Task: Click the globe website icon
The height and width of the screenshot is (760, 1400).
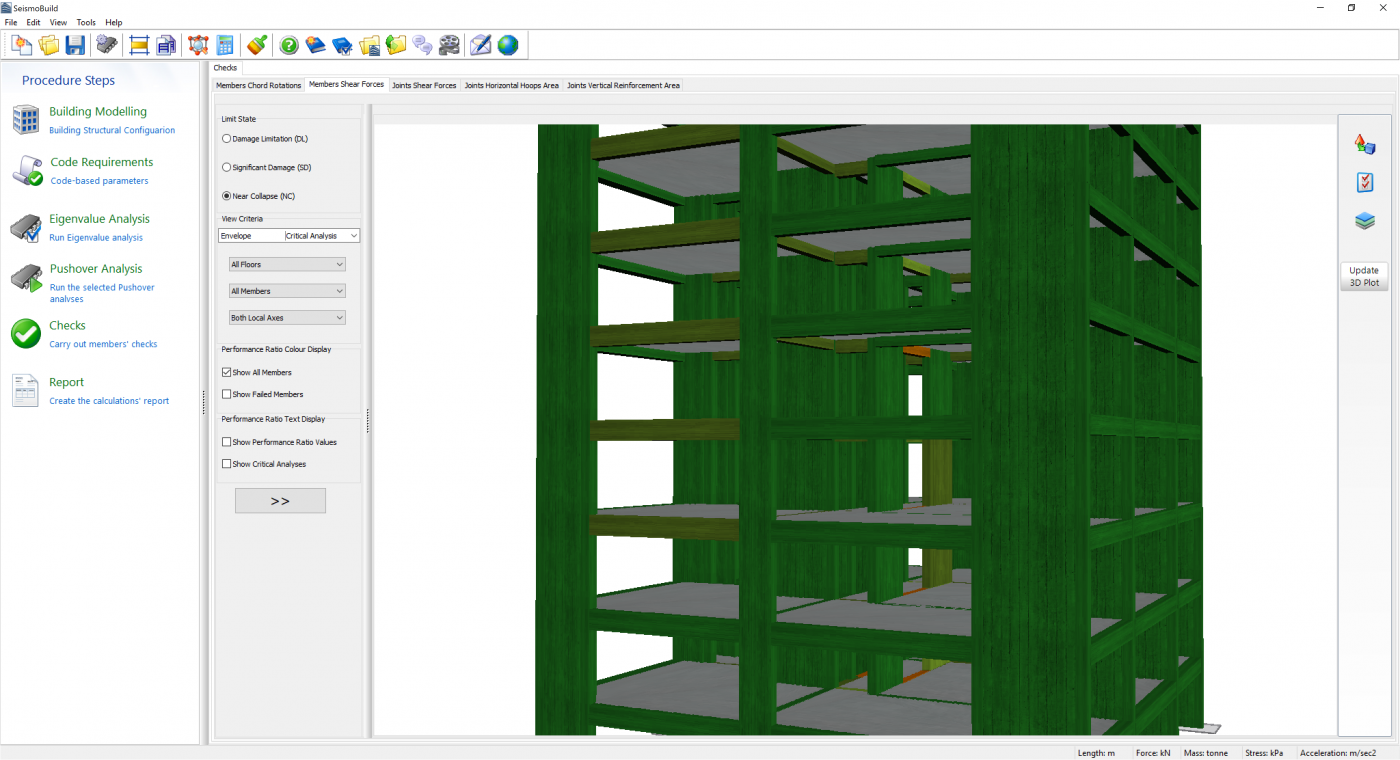Action: tap(508, 45)
